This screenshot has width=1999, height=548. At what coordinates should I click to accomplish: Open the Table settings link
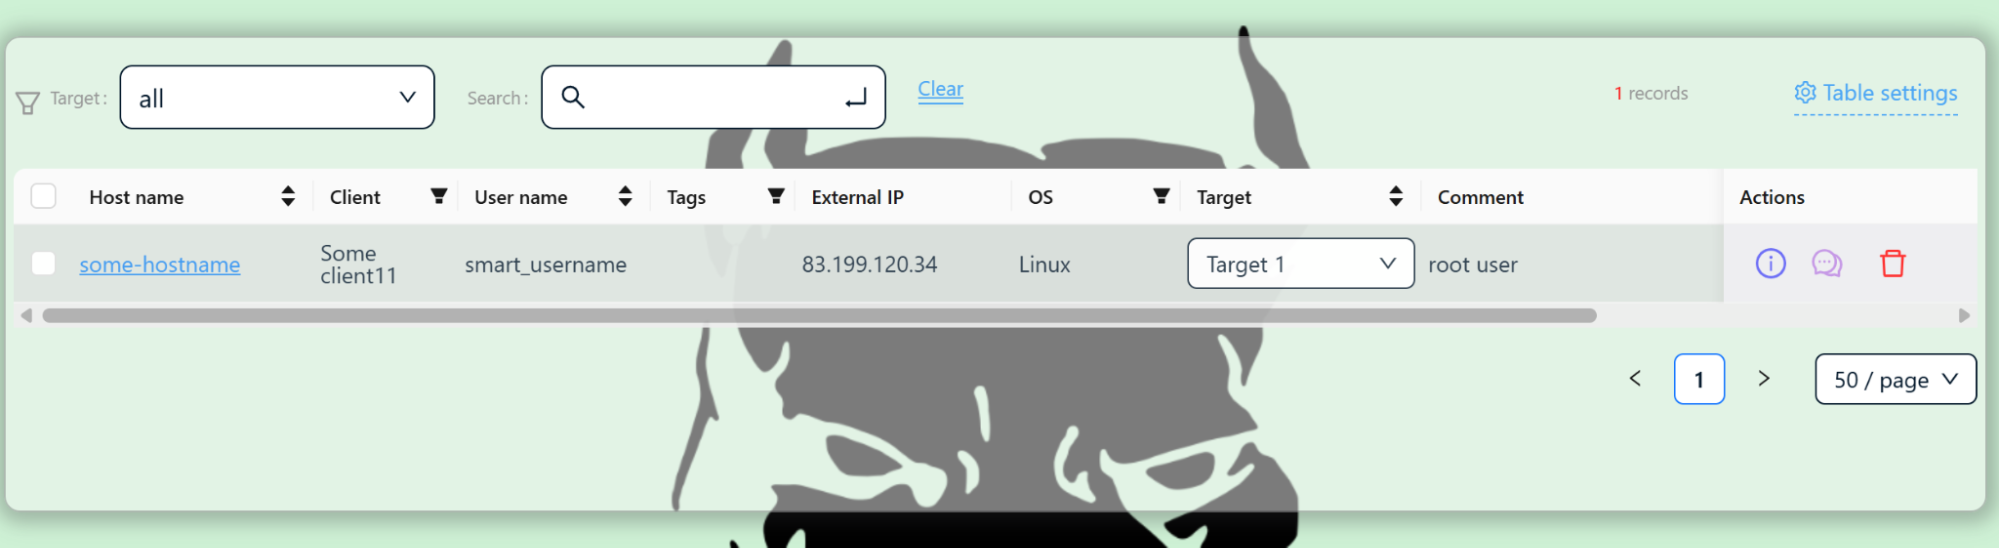[x=1876, y=93]
